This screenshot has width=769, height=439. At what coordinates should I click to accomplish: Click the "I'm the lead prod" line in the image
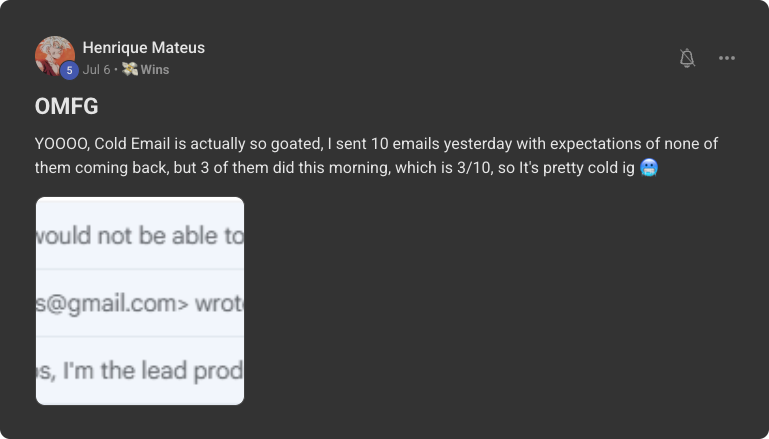click(140, 370)
